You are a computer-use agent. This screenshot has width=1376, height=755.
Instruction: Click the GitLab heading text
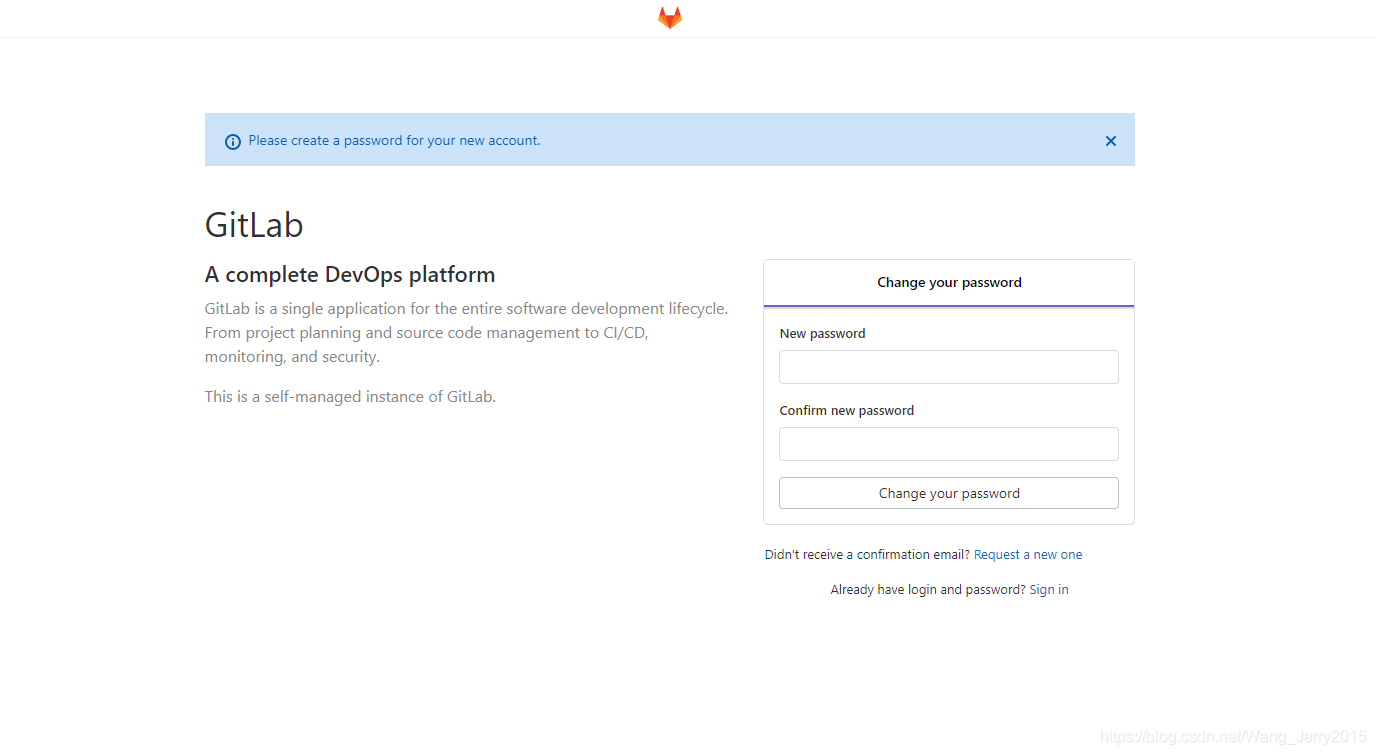(x=254, y=225)
